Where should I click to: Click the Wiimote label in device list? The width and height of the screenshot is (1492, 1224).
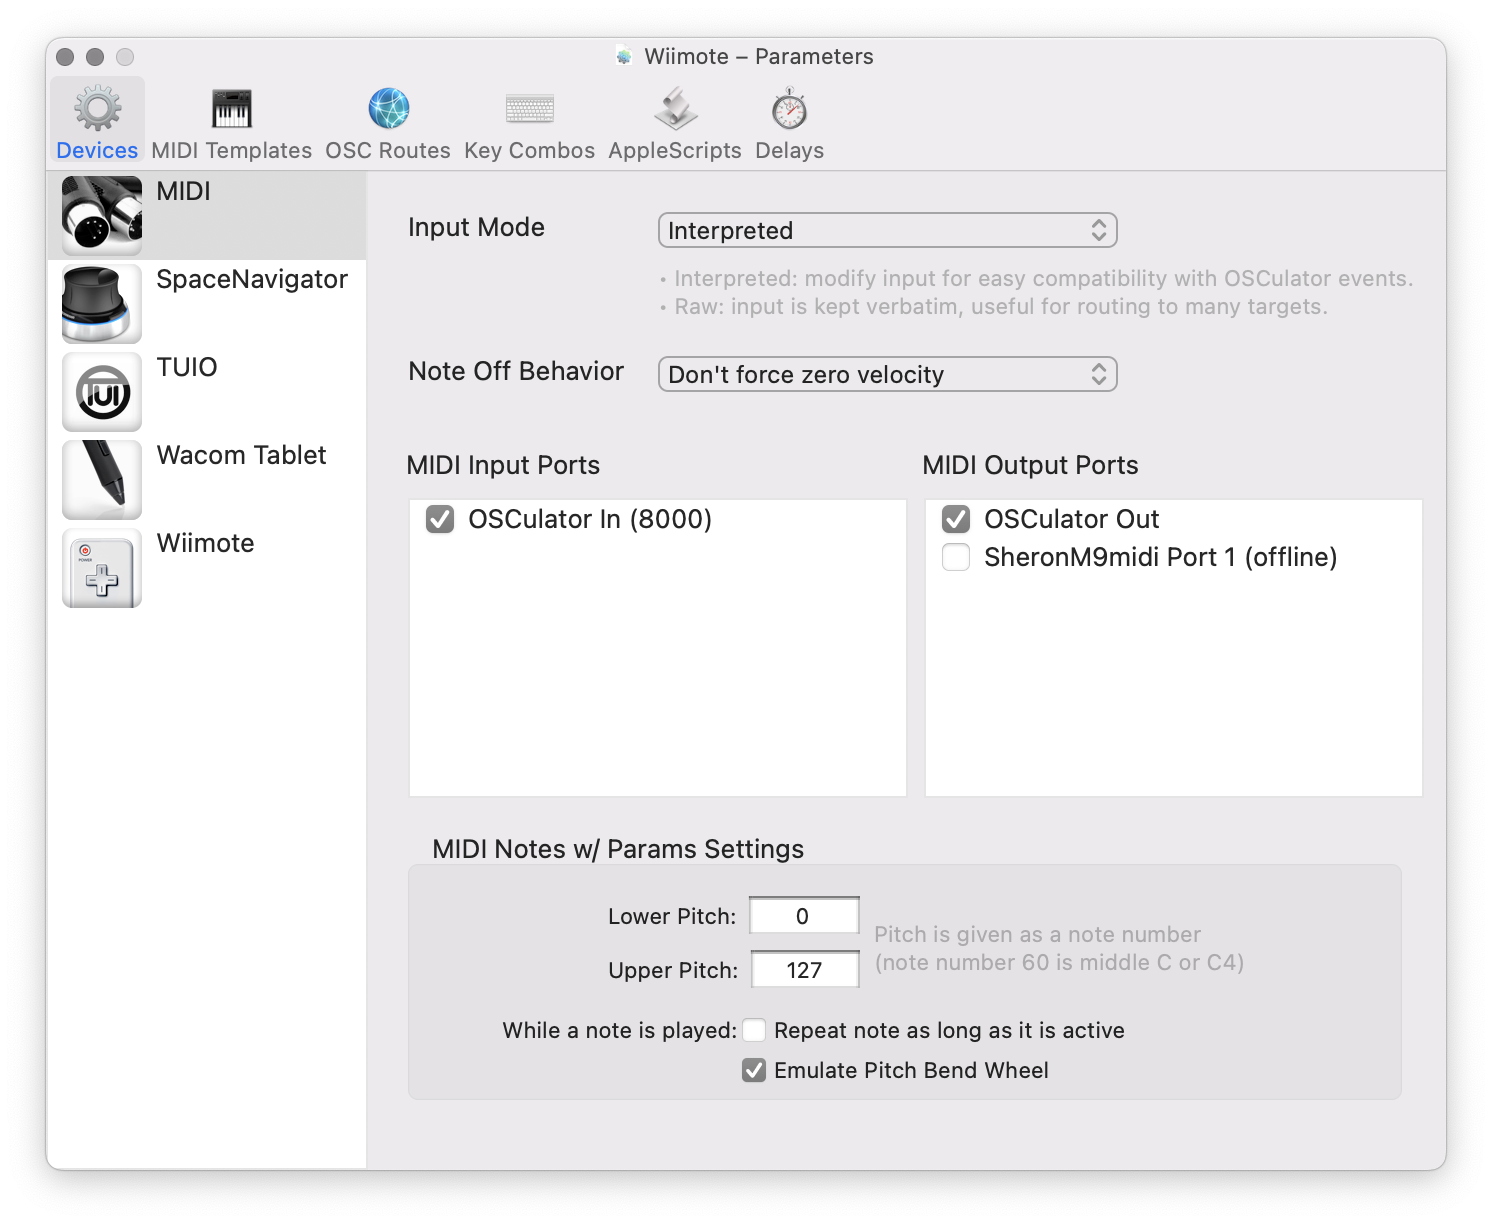pyautogui.click(x=206, y=543)
